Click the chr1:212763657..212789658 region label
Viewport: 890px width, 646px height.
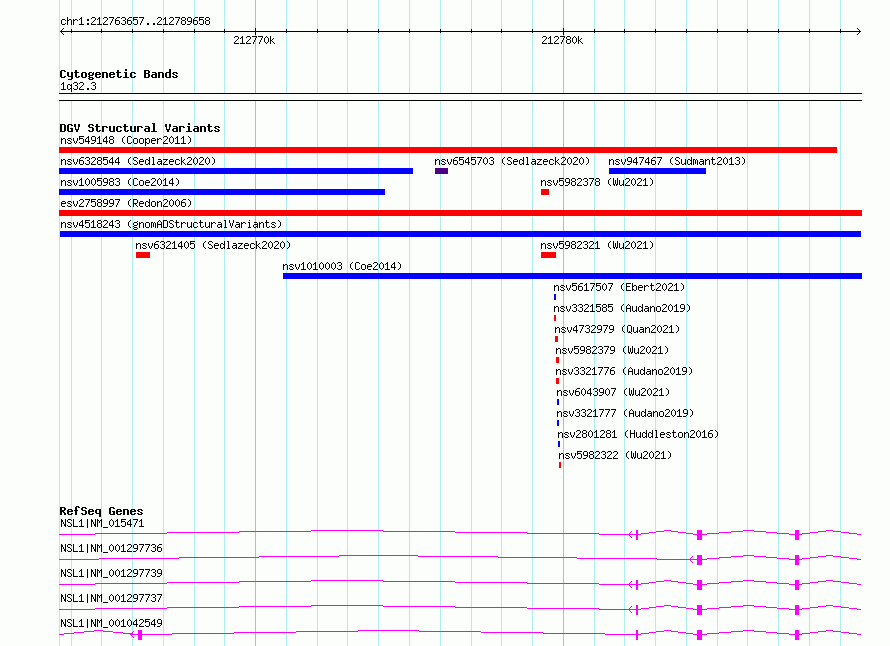point(135,21)
